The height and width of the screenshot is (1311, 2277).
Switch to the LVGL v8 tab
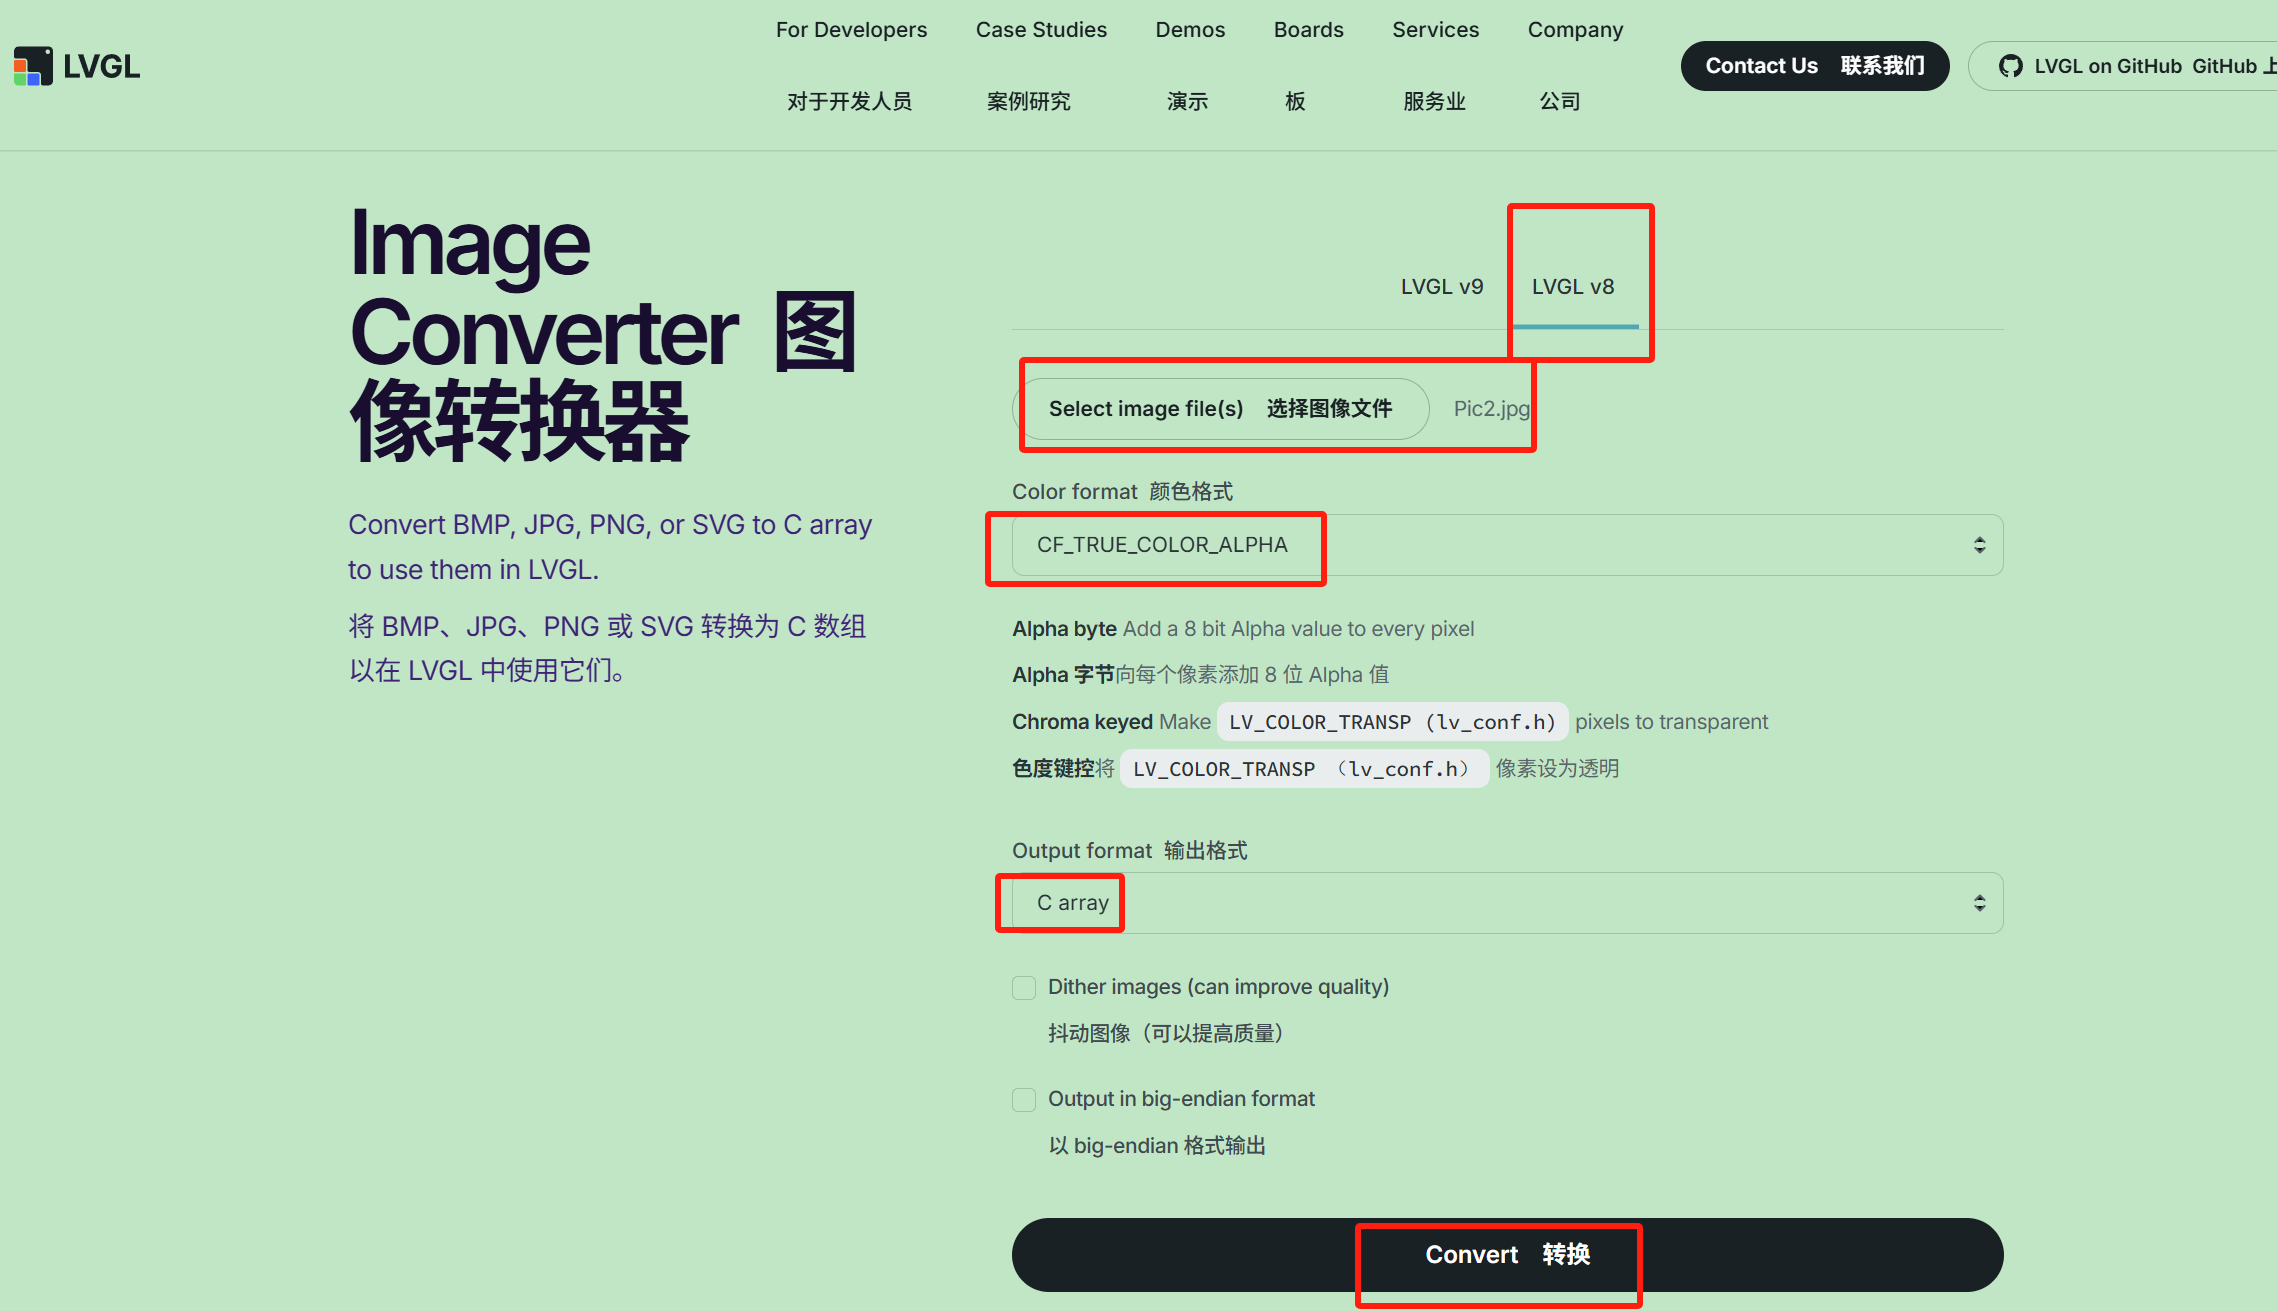1573,287
